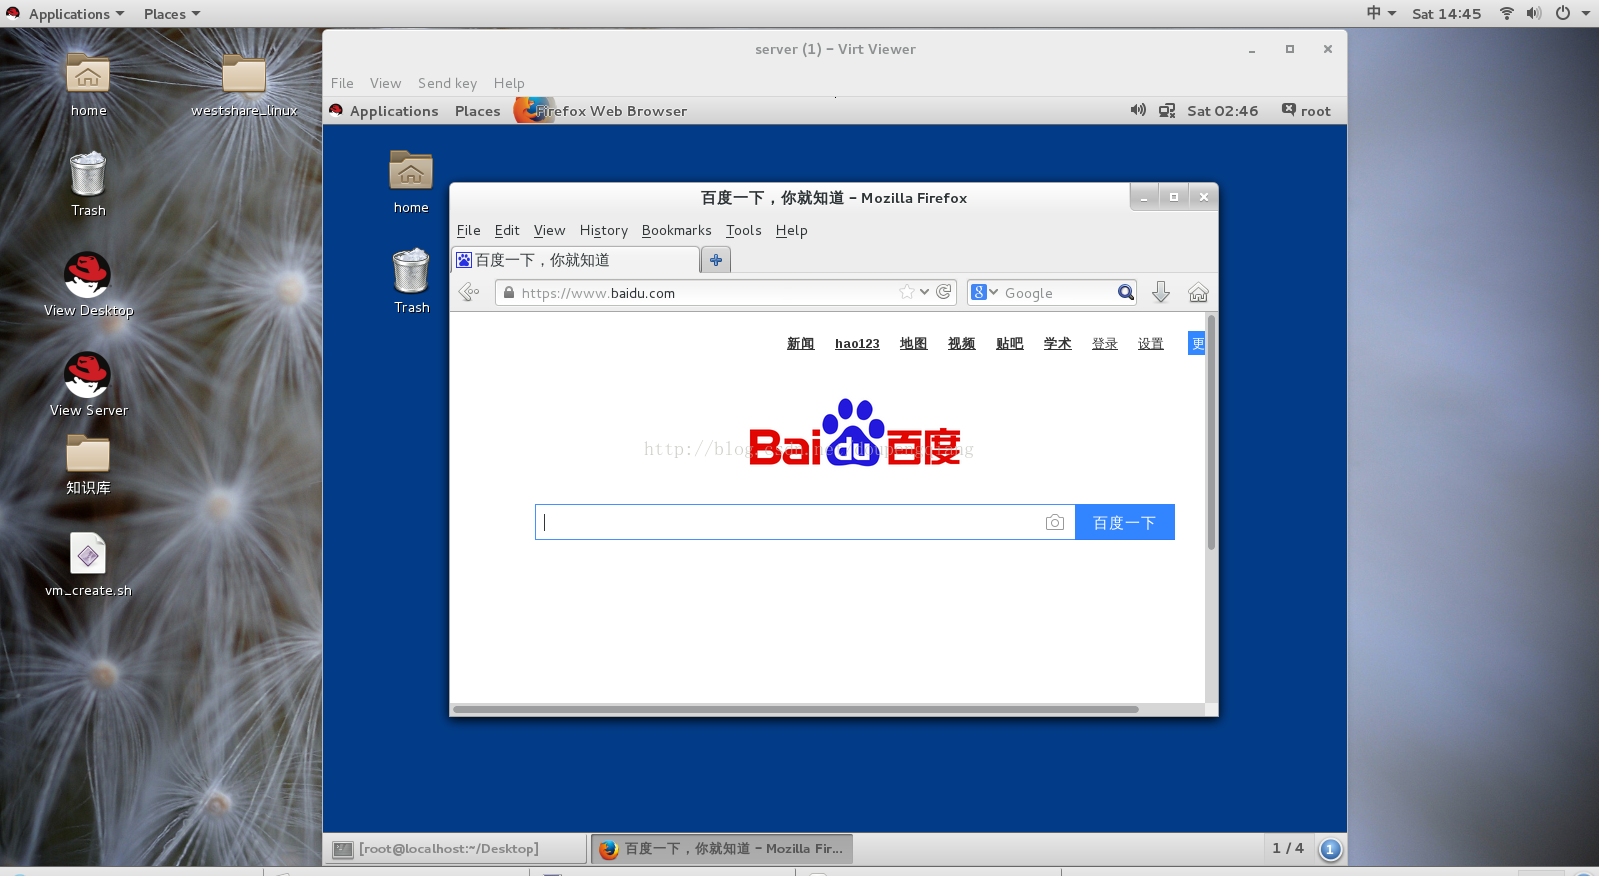
Task: Open the 中 input method dropdown
Action: click(x=1381, y=13)
